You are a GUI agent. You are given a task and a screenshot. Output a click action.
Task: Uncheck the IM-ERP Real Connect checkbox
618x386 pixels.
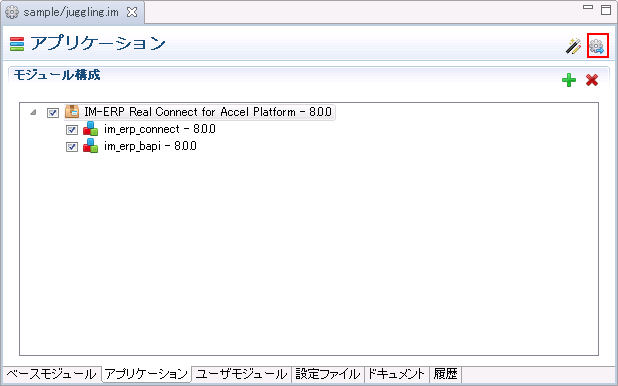coord(53,113)
